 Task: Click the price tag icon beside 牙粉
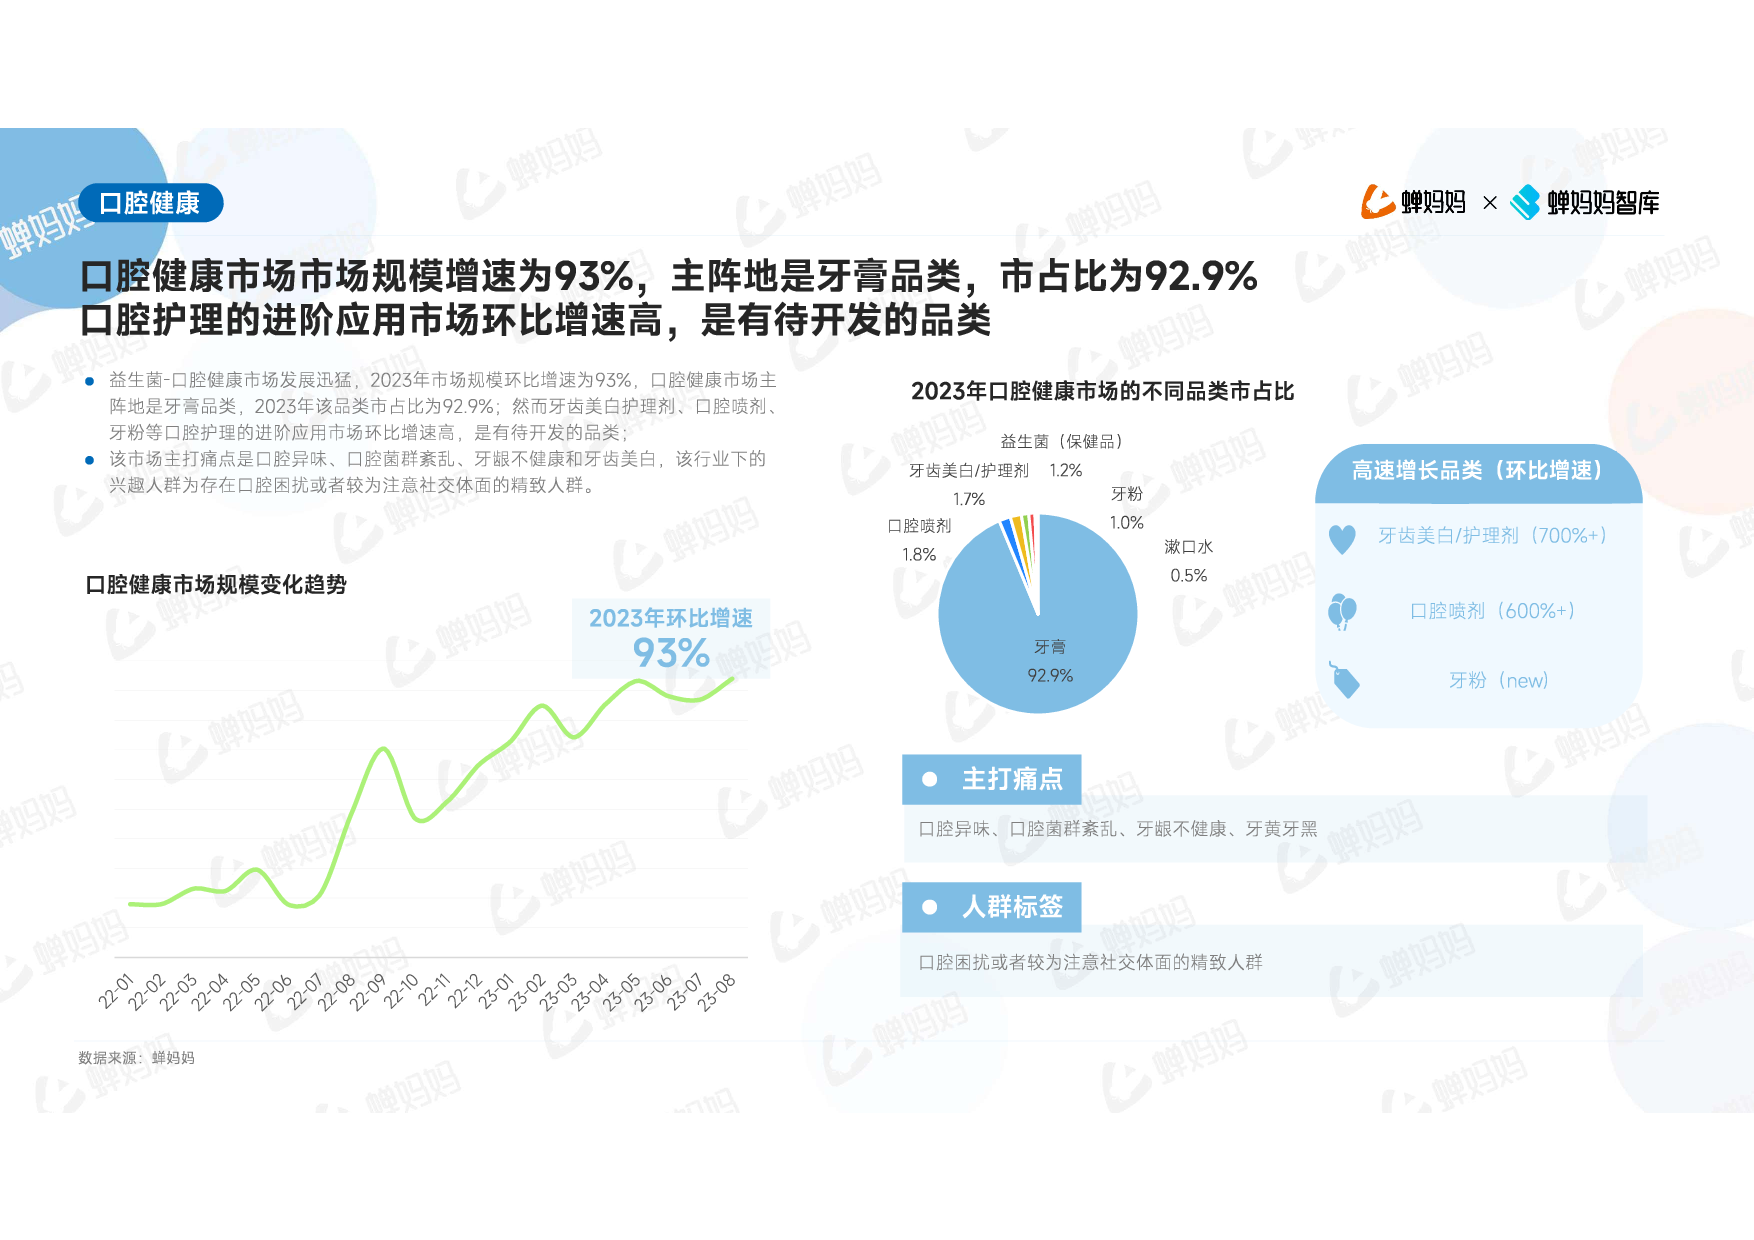pyautogui.click(x=1344, y=680)
